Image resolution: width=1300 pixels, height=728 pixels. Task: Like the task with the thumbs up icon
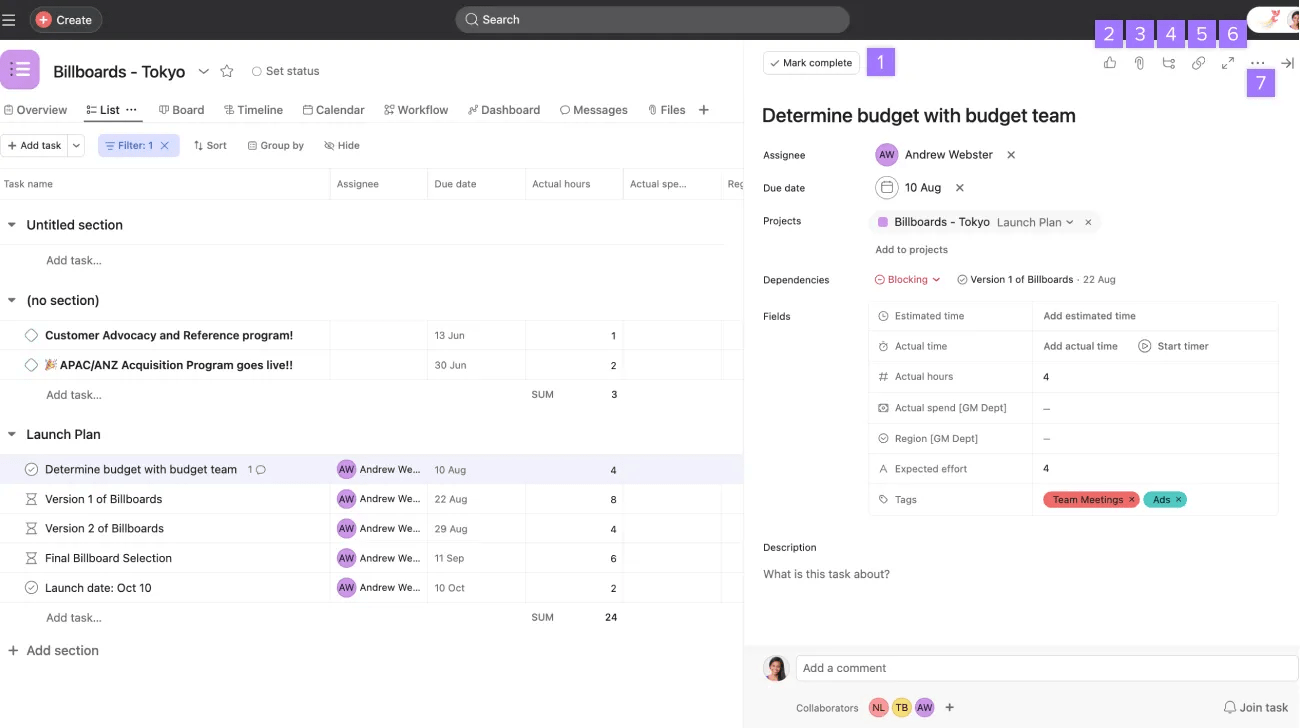1109,62
